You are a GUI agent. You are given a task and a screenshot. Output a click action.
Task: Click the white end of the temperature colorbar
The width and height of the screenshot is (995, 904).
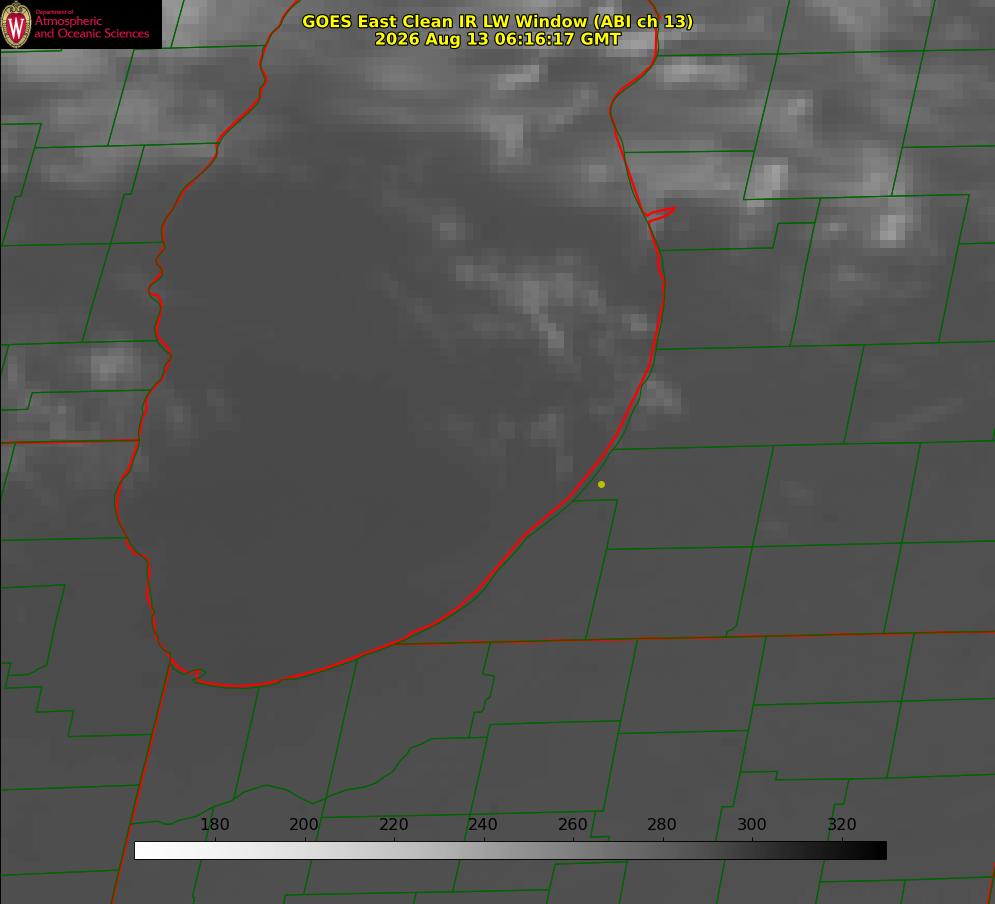click(x=145, y=851)
